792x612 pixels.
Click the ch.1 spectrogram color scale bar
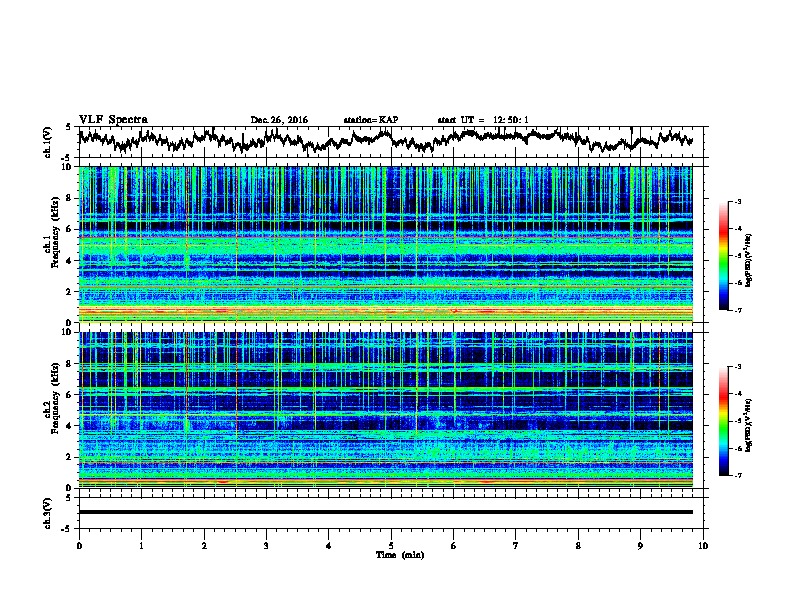[x=723, y=256]
